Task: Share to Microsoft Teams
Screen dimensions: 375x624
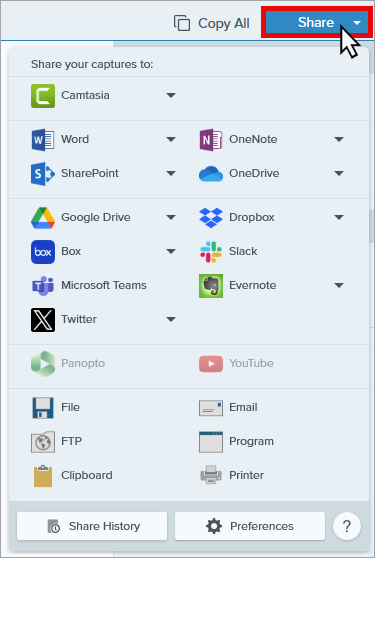Action: [x=89, y=285]
